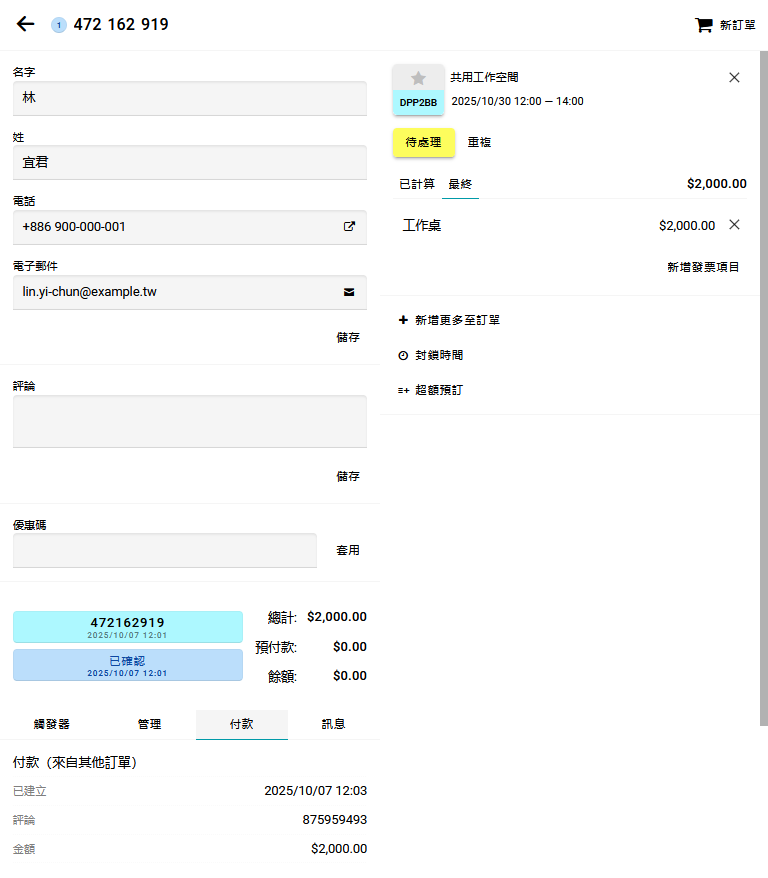Switch to the 觸發器 tab

51,724
